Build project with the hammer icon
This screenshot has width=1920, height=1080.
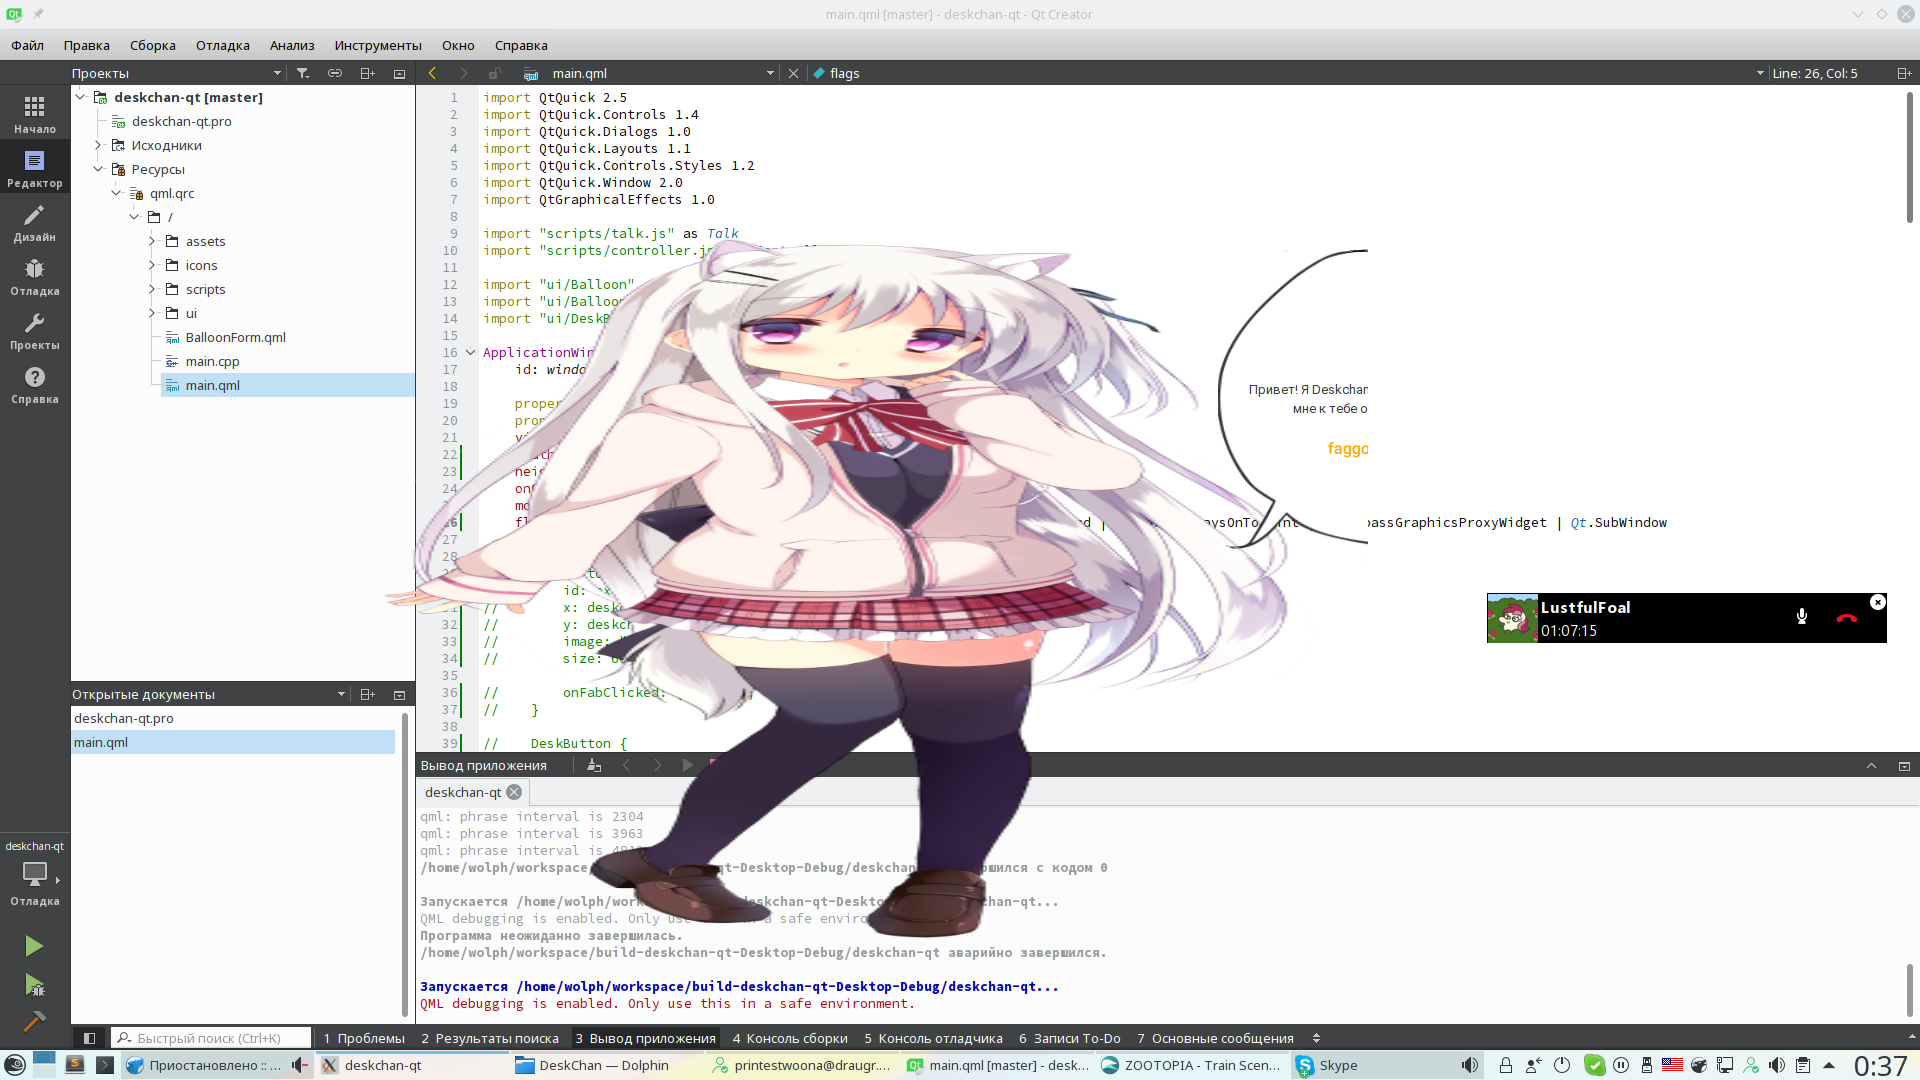pos(34,1021)
